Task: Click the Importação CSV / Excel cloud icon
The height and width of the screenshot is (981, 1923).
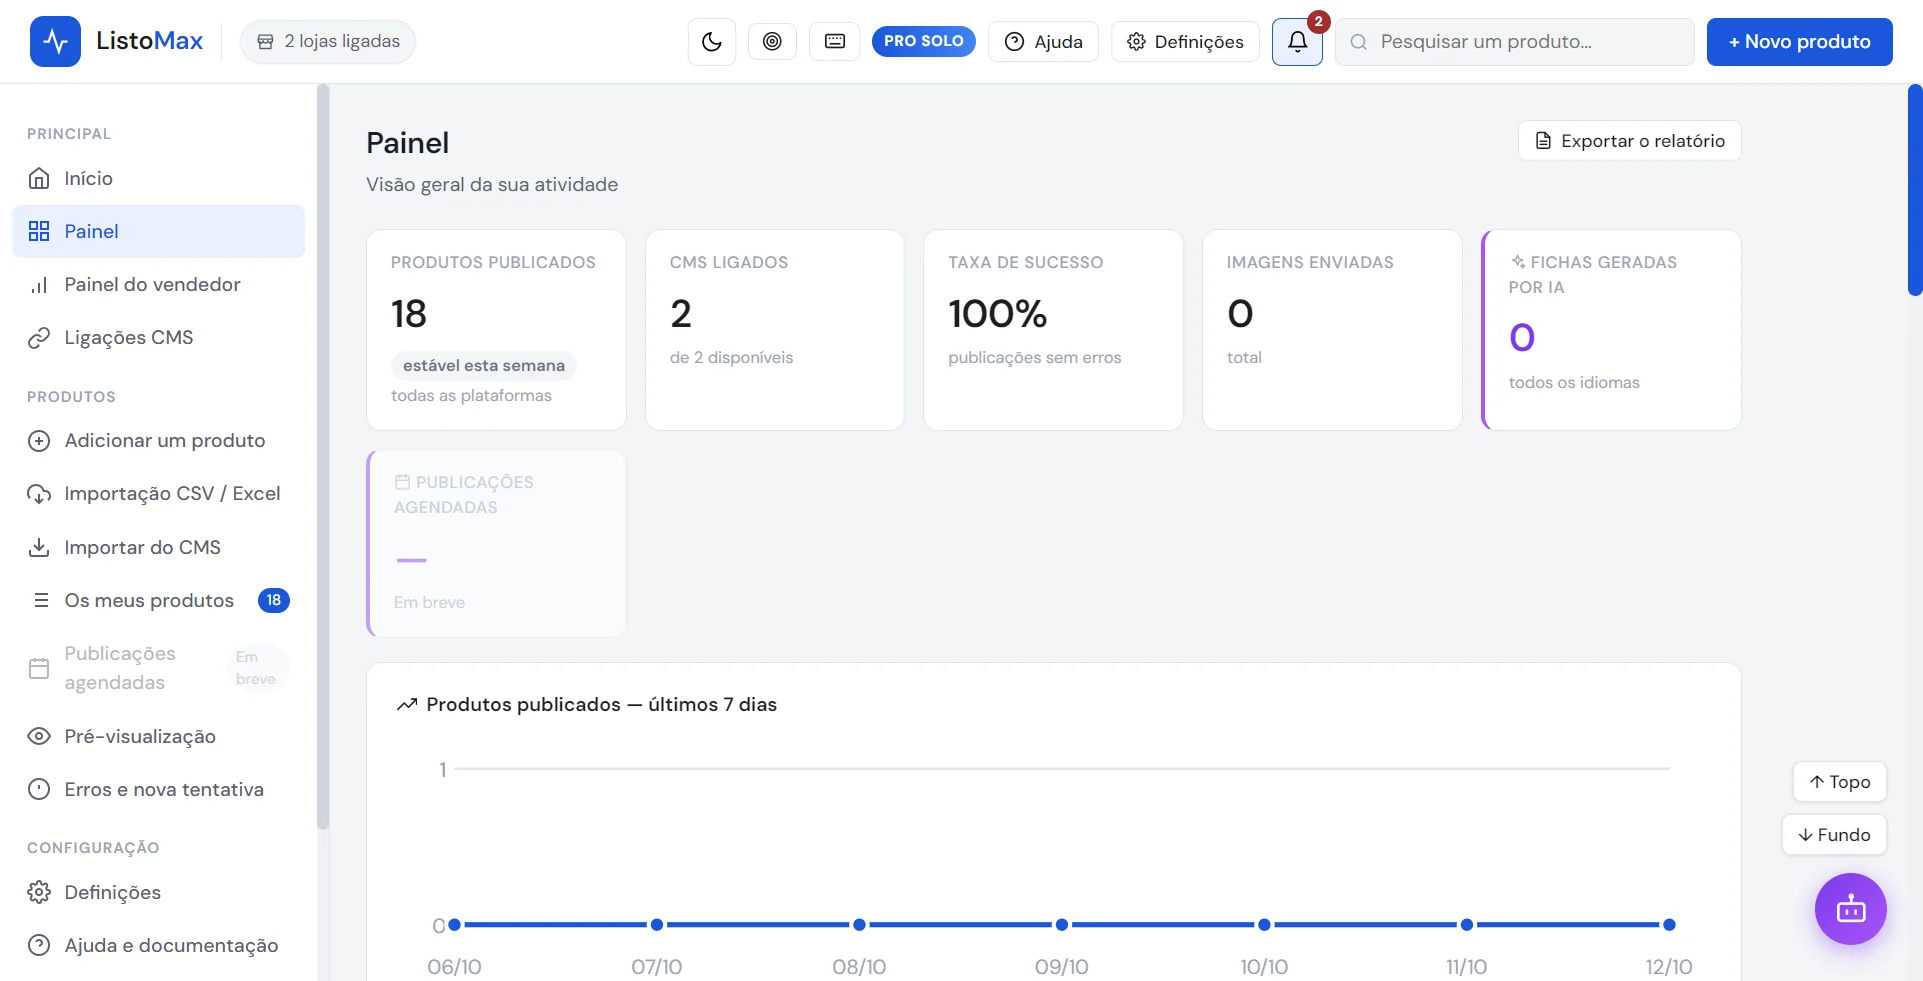Action: pos(39,494)
